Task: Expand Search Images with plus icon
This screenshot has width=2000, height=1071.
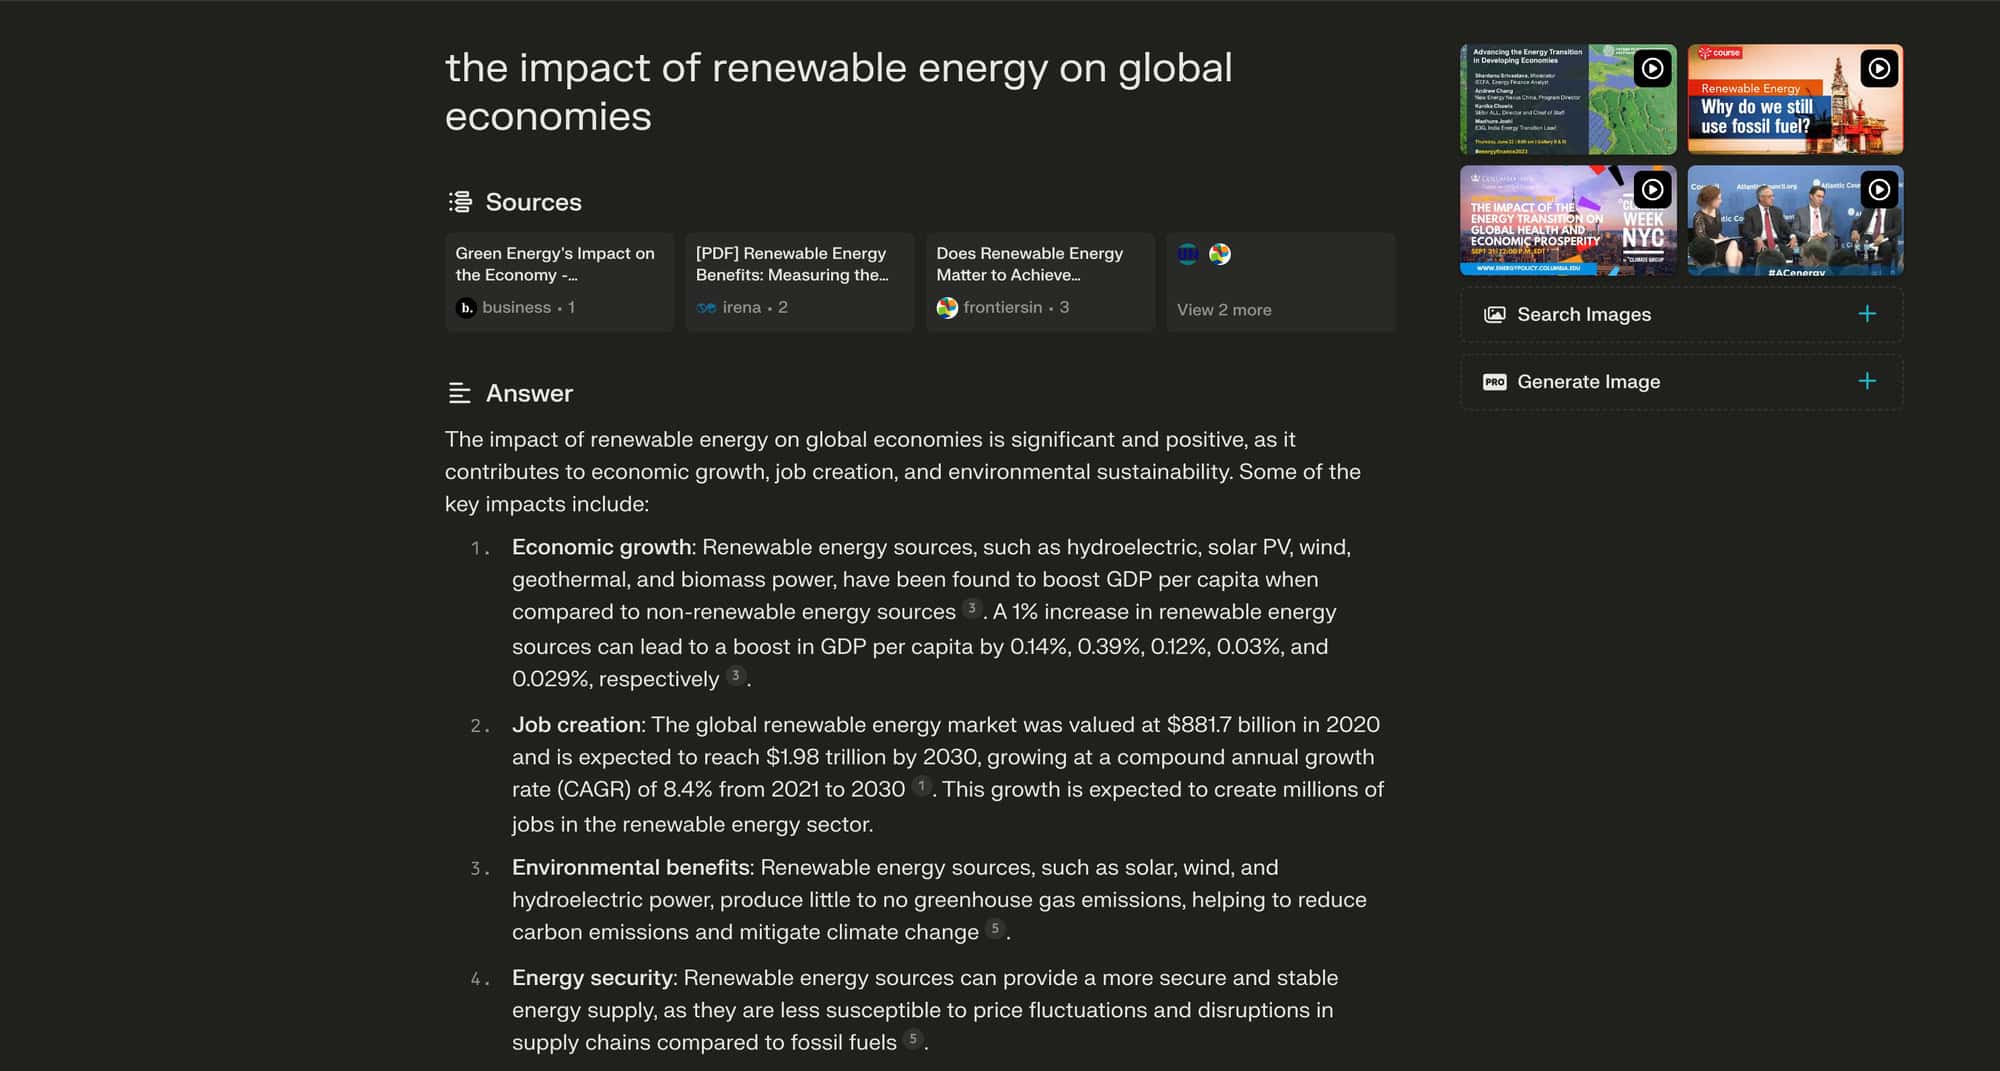Action: [1866, 314]
